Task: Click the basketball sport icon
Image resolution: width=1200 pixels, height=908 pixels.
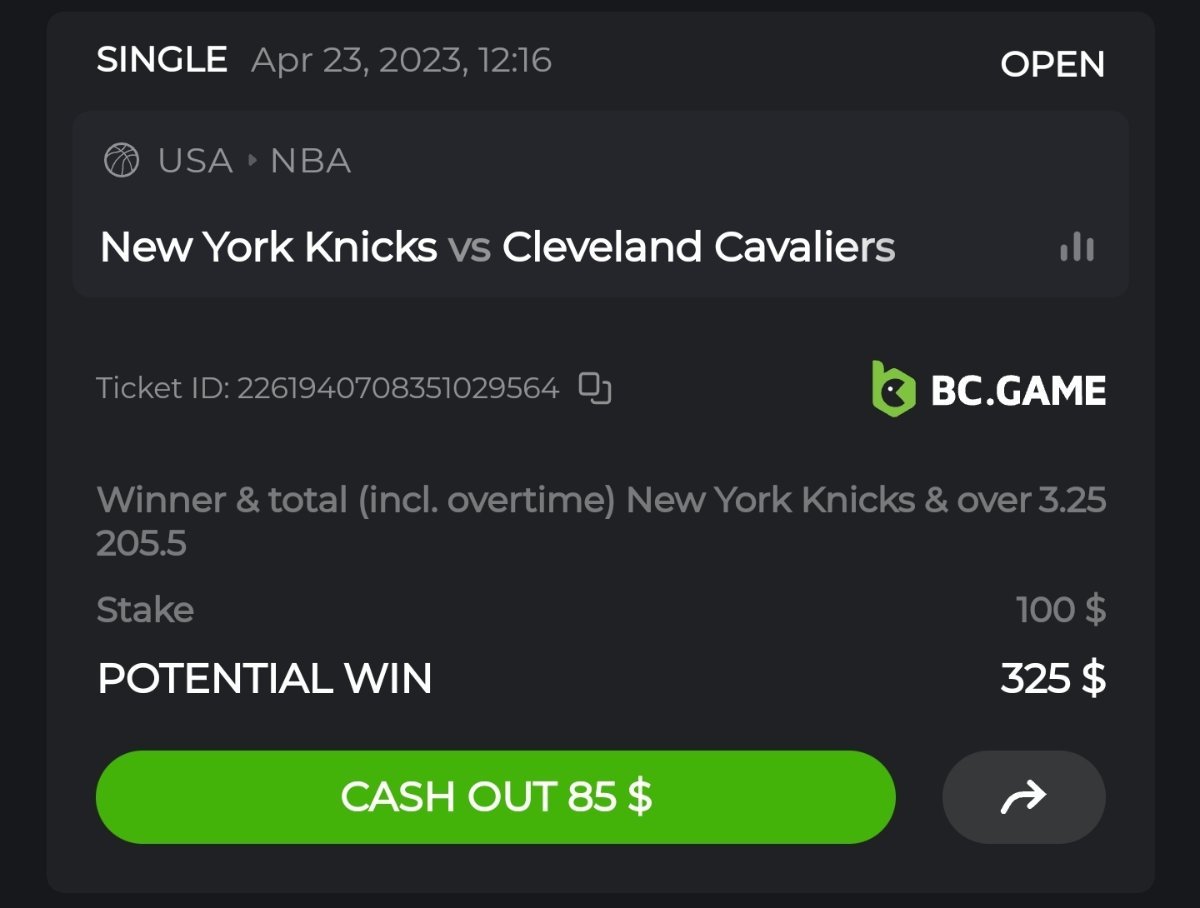Action: point(122,160)
